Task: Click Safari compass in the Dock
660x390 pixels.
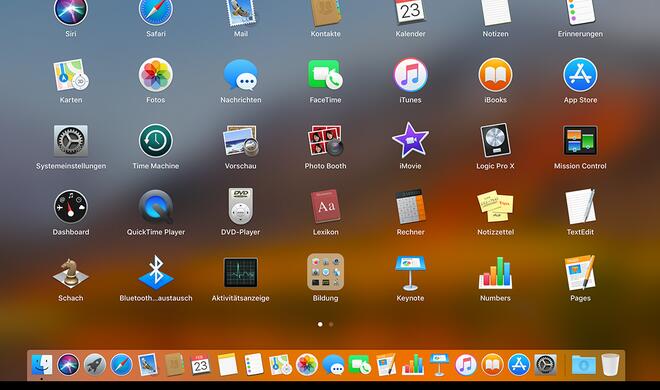Action: (121, 364)
